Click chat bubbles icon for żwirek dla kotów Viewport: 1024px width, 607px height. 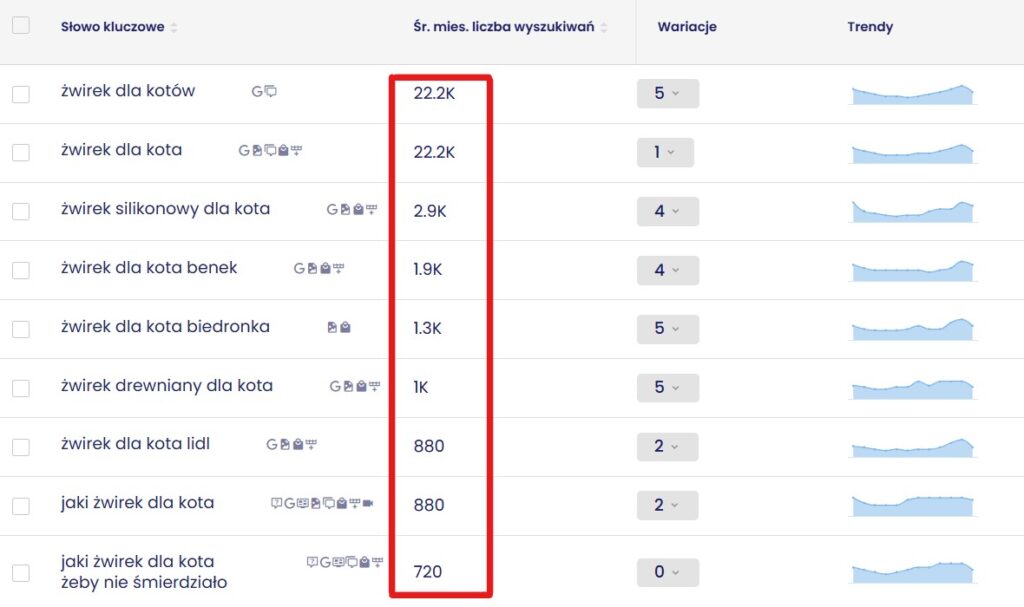(x=271, y=91)
